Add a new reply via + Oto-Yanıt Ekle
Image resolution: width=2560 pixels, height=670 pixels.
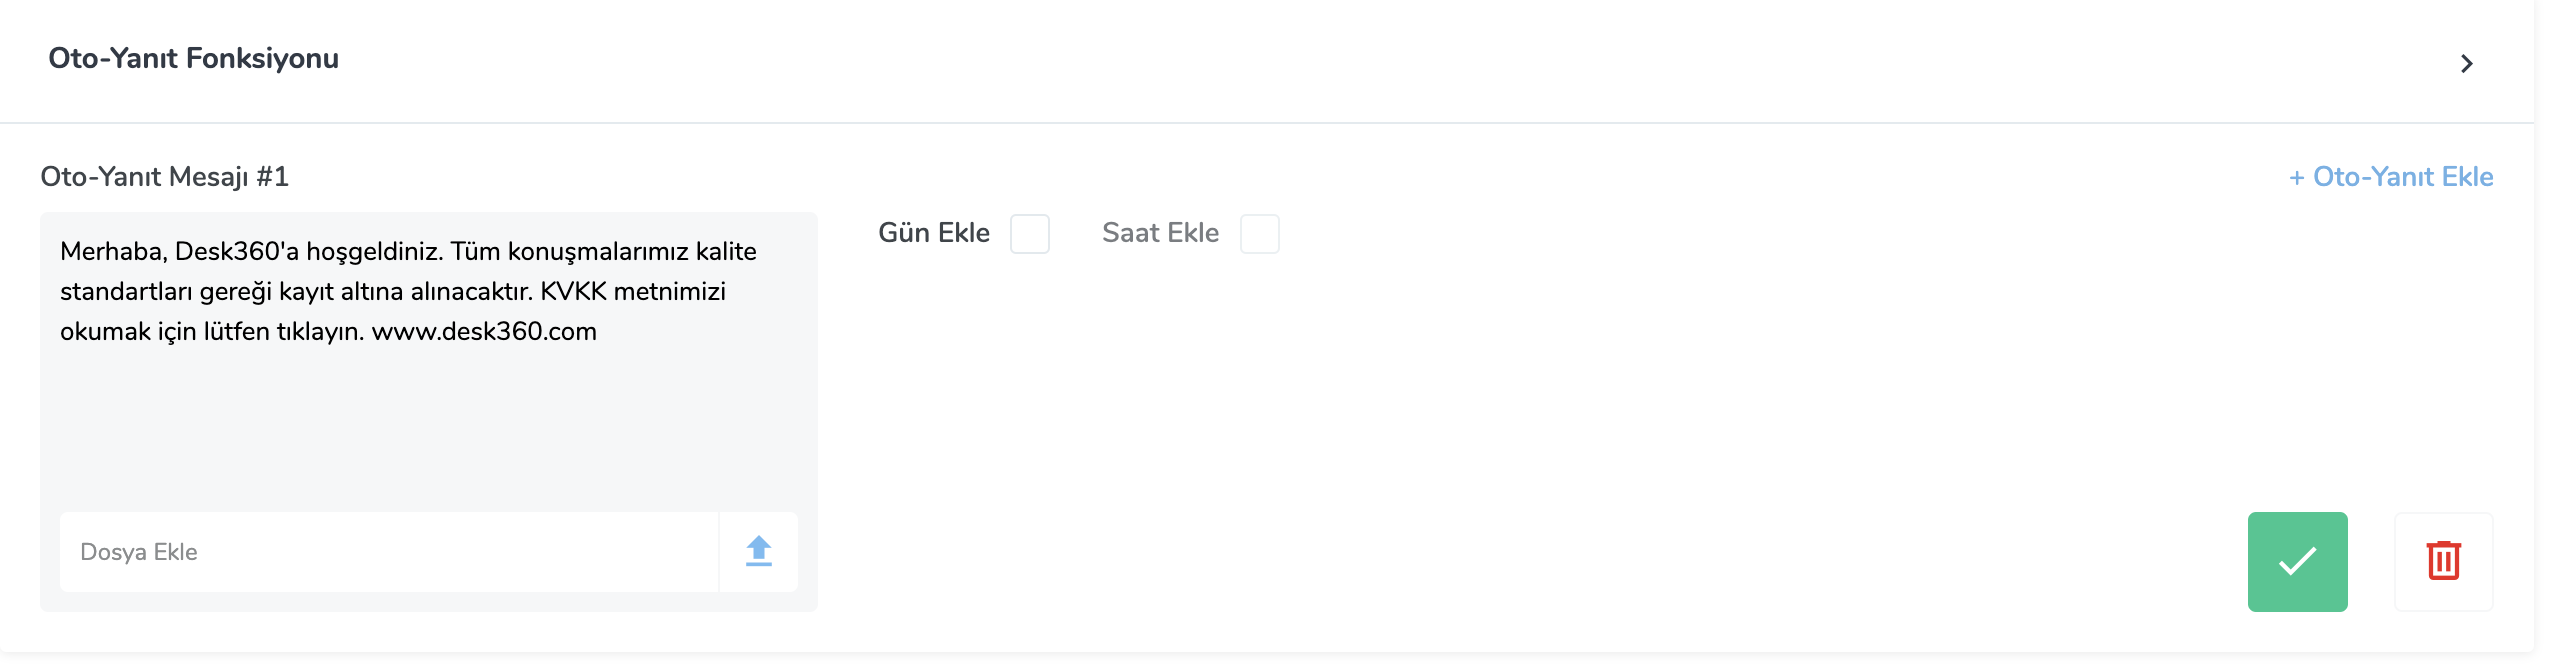[x=2391, y=177]
